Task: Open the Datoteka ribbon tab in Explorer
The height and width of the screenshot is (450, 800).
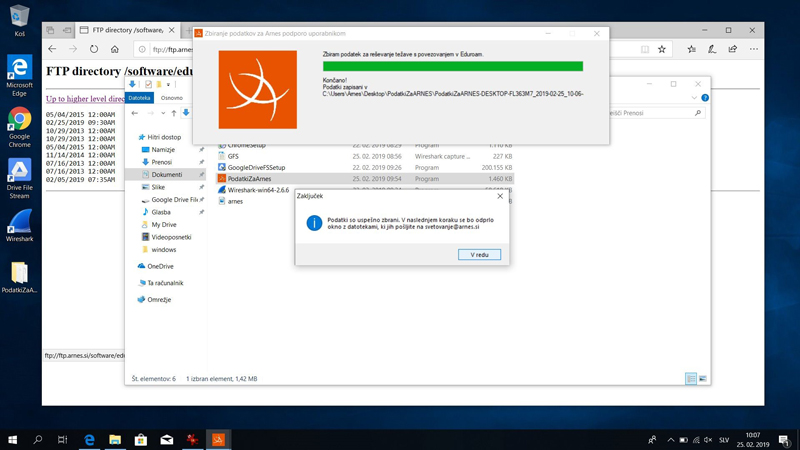Action: coord(139,97)
